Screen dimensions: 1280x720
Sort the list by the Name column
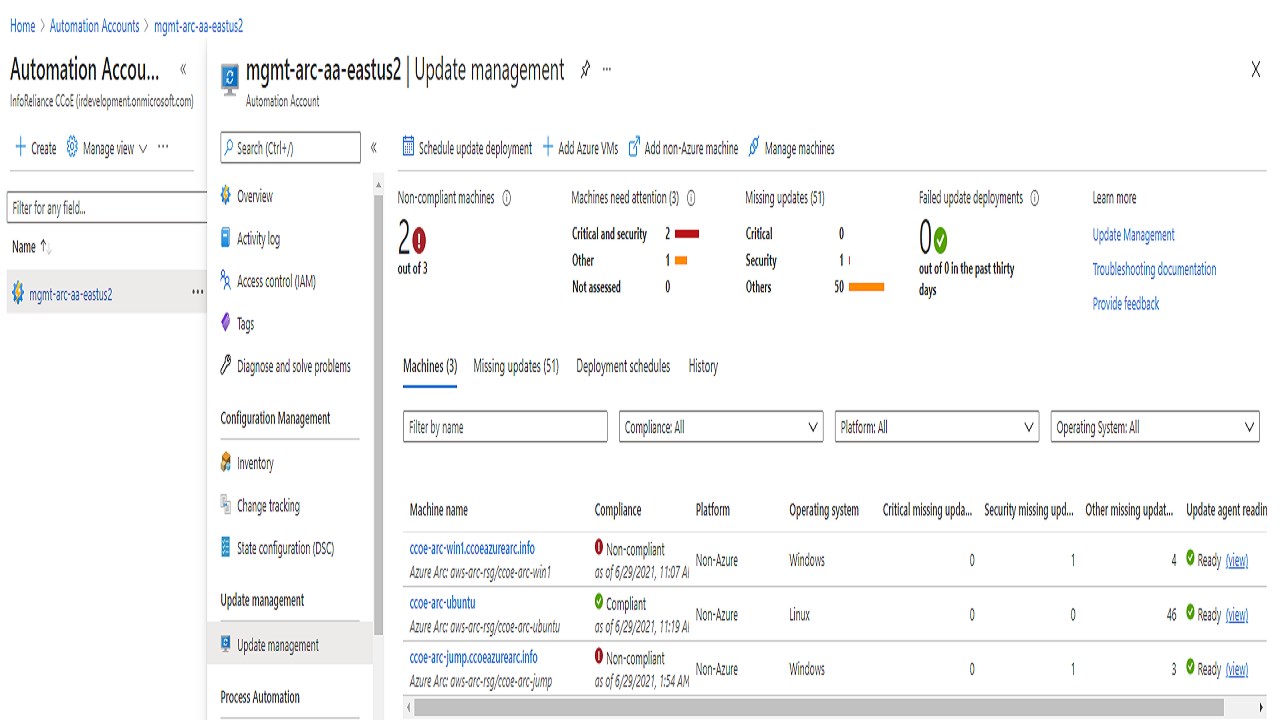click(x=31, y=247)
